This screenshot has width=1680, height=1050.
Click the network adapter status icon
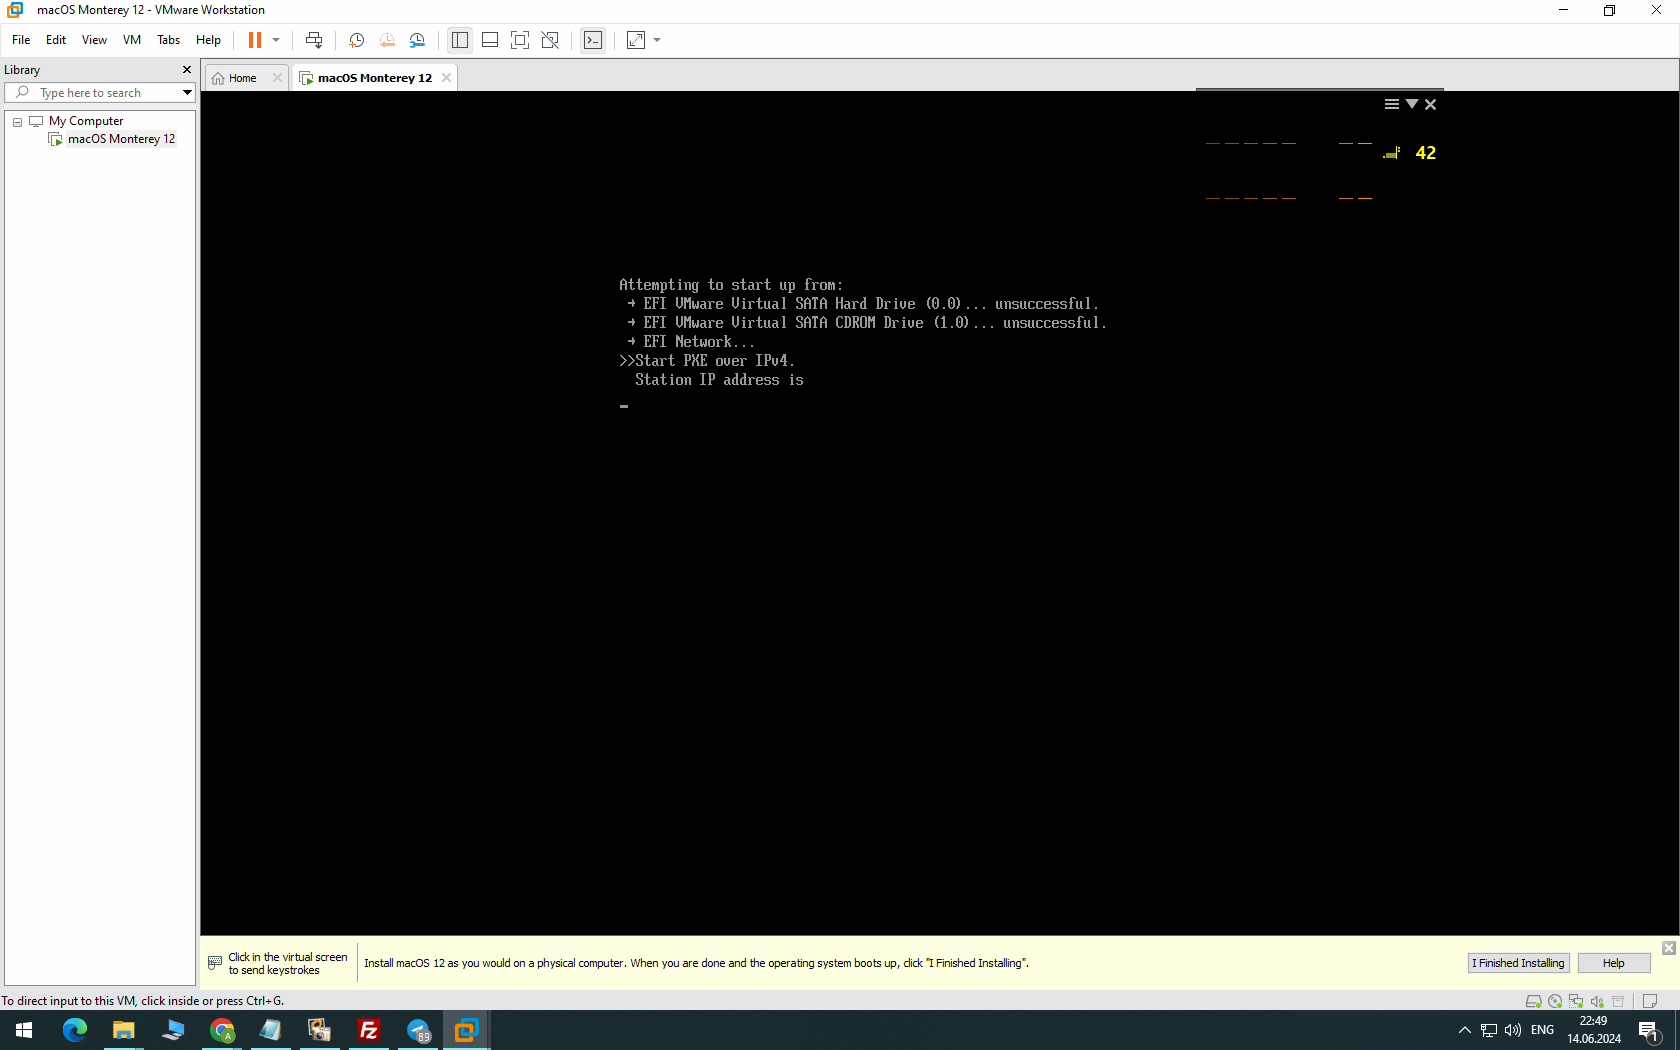(1576, 1001)
